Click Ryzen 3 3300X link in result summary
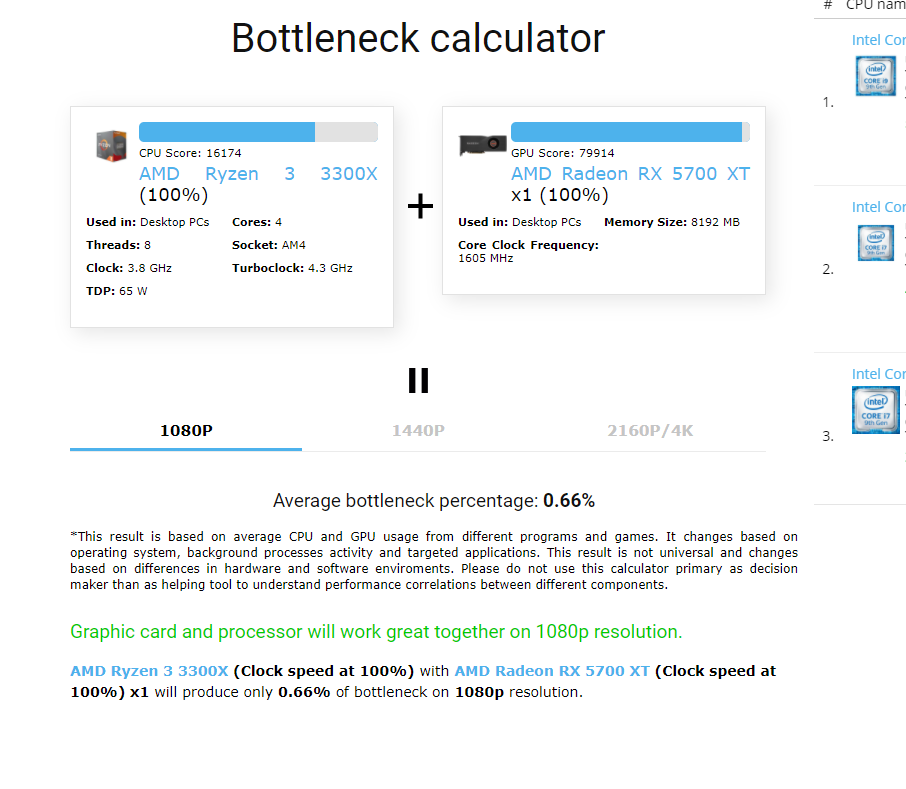The width and height of the screenshot is (906, 789). (149, 671)
